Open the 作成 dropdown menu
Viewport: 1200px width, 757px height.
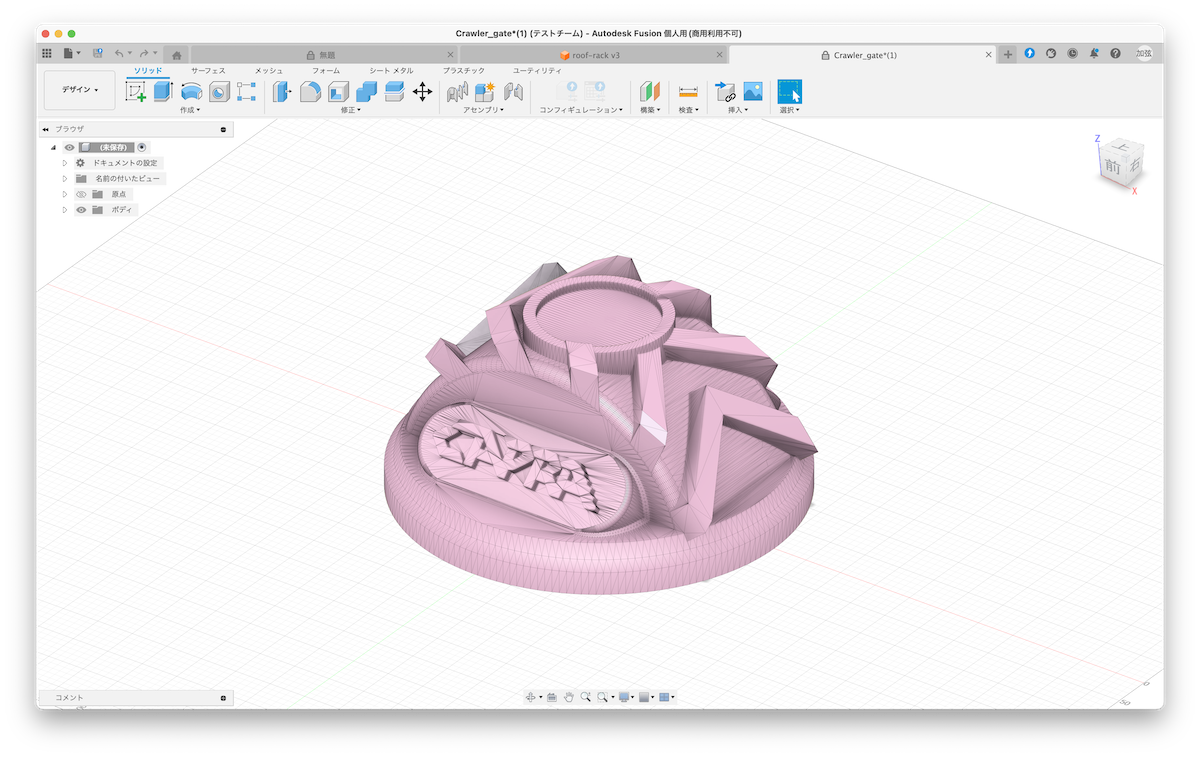pyautogui.click(x=190, y=110)
